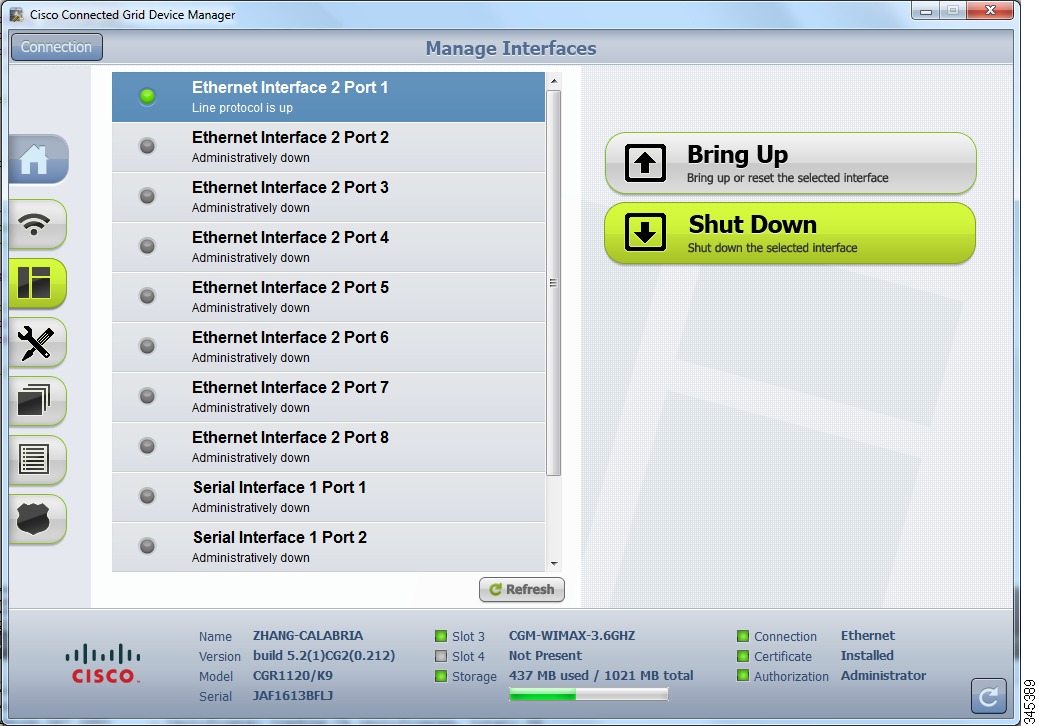Click version text build 5.2(1)CG2(0.212)
Viewport: 1039px width, 726px height.
point(324,655)
